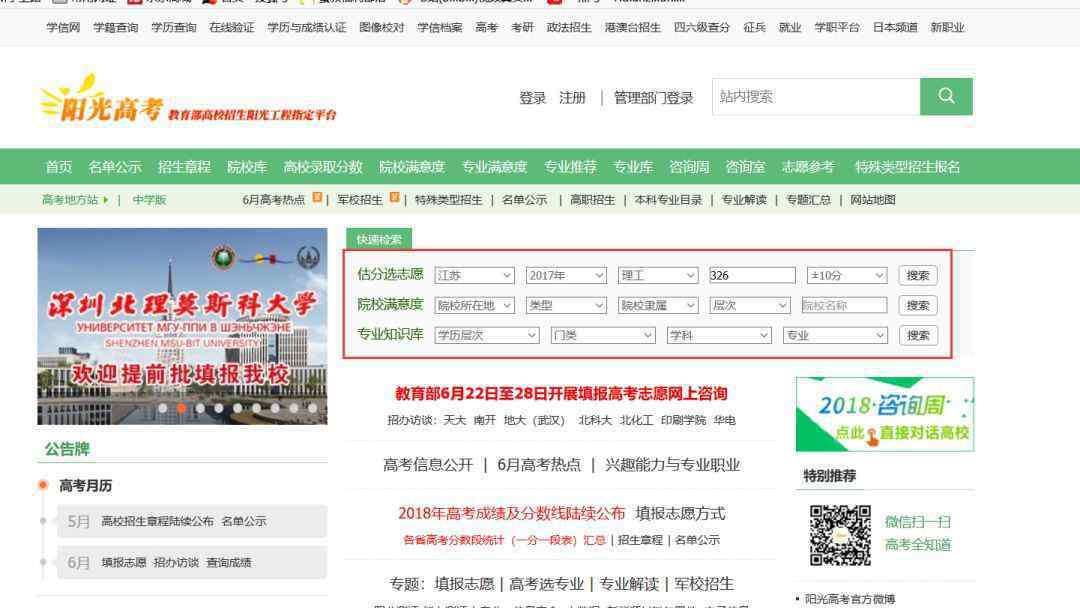Expand the 类型 dropdown
The height and width of the screenshot is (608, 1080).
[x=566, y=305]
